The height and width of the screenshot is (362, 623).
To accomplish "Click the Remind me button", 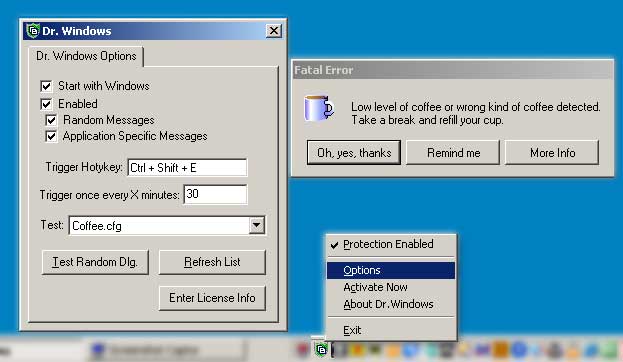I will tap(453, 153).
